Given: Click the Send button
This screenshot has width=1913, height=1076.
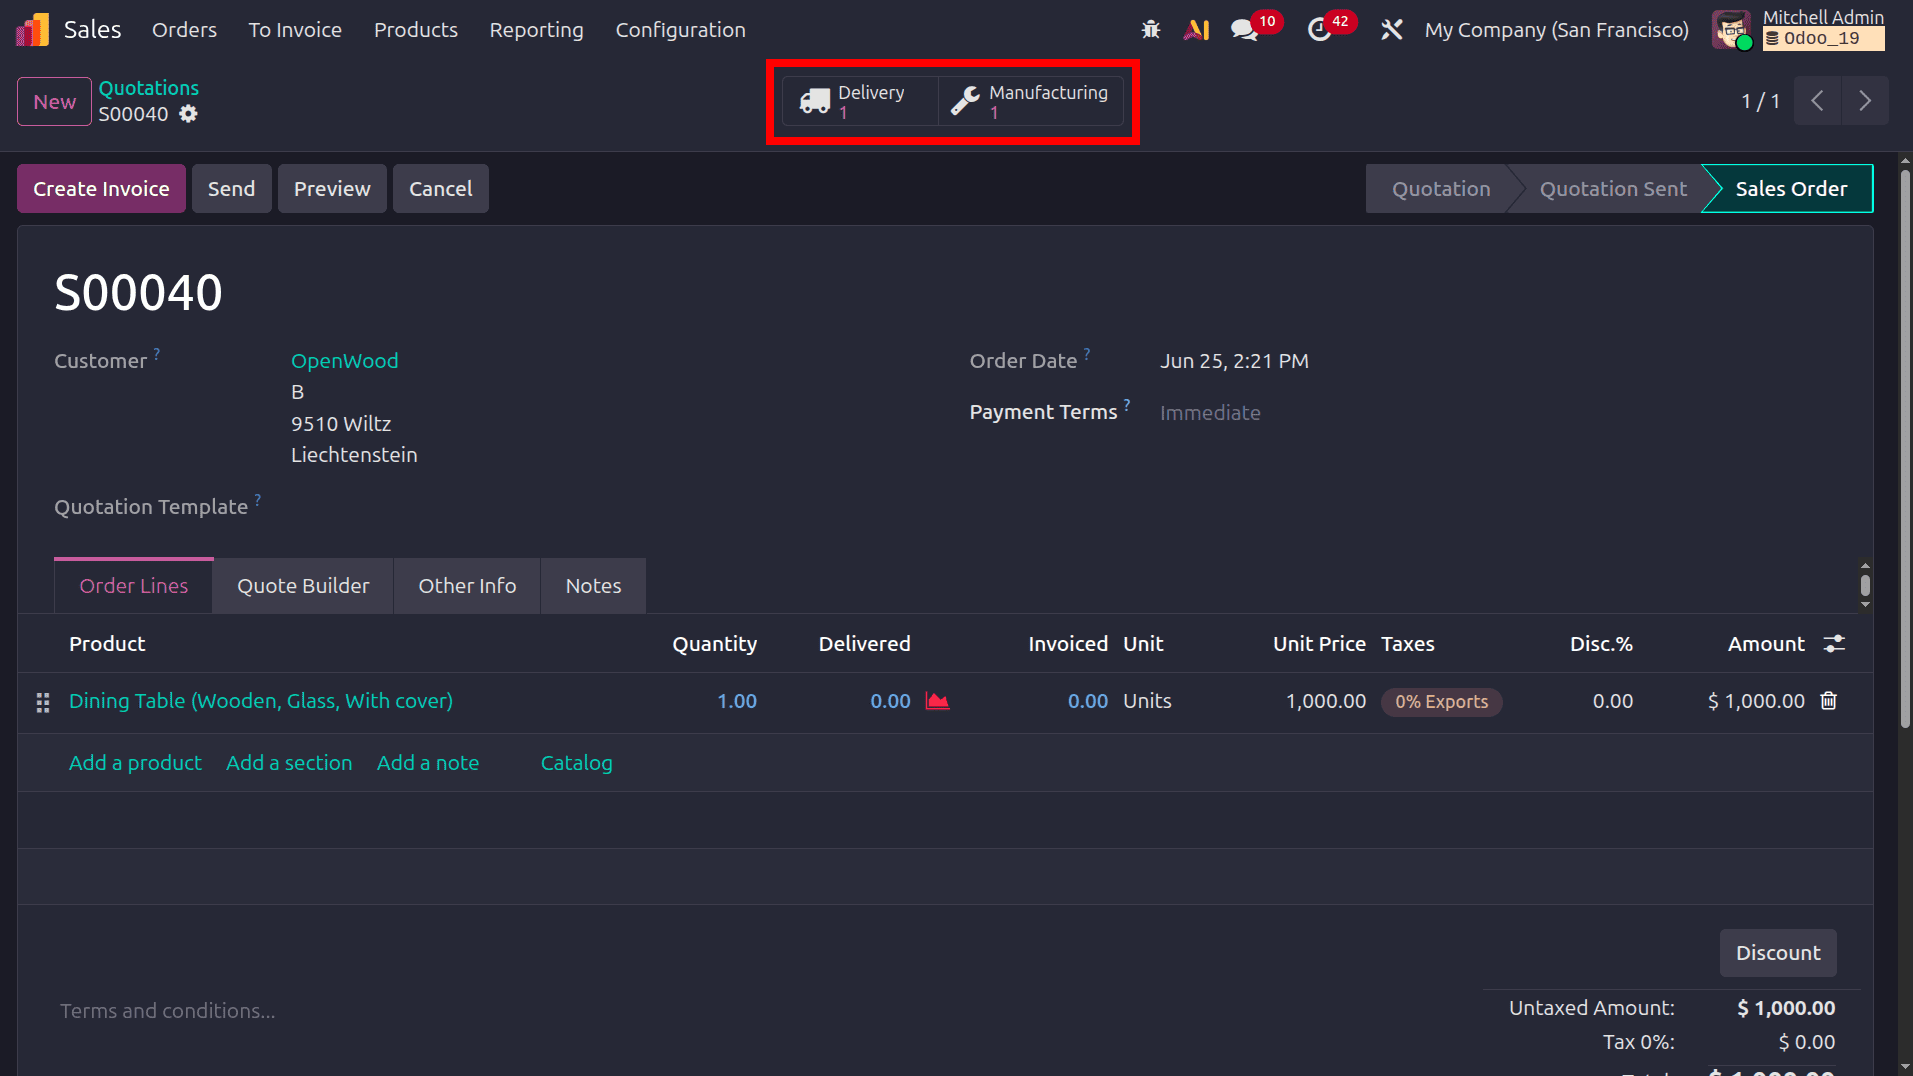Looking at the screenshot, I should 231,189.
